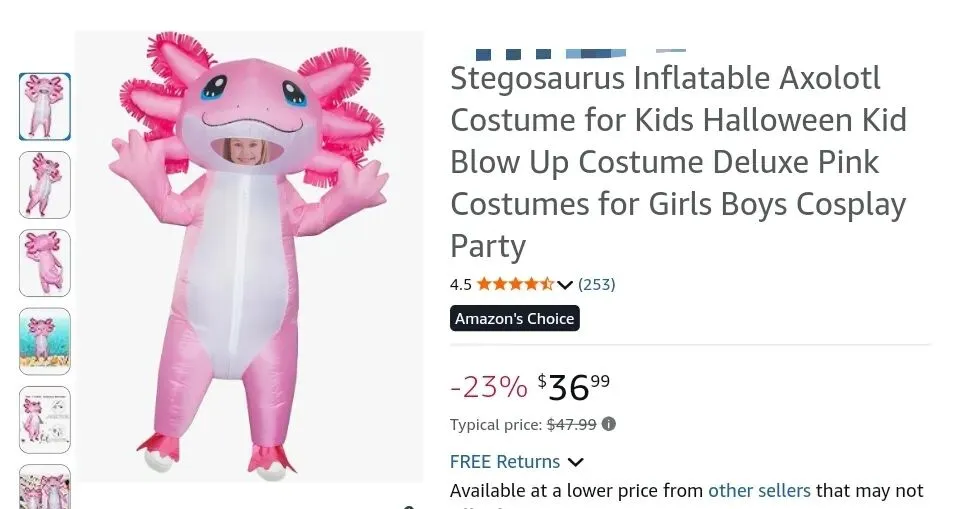Select the fifth thumbnail with size chart

45,419
